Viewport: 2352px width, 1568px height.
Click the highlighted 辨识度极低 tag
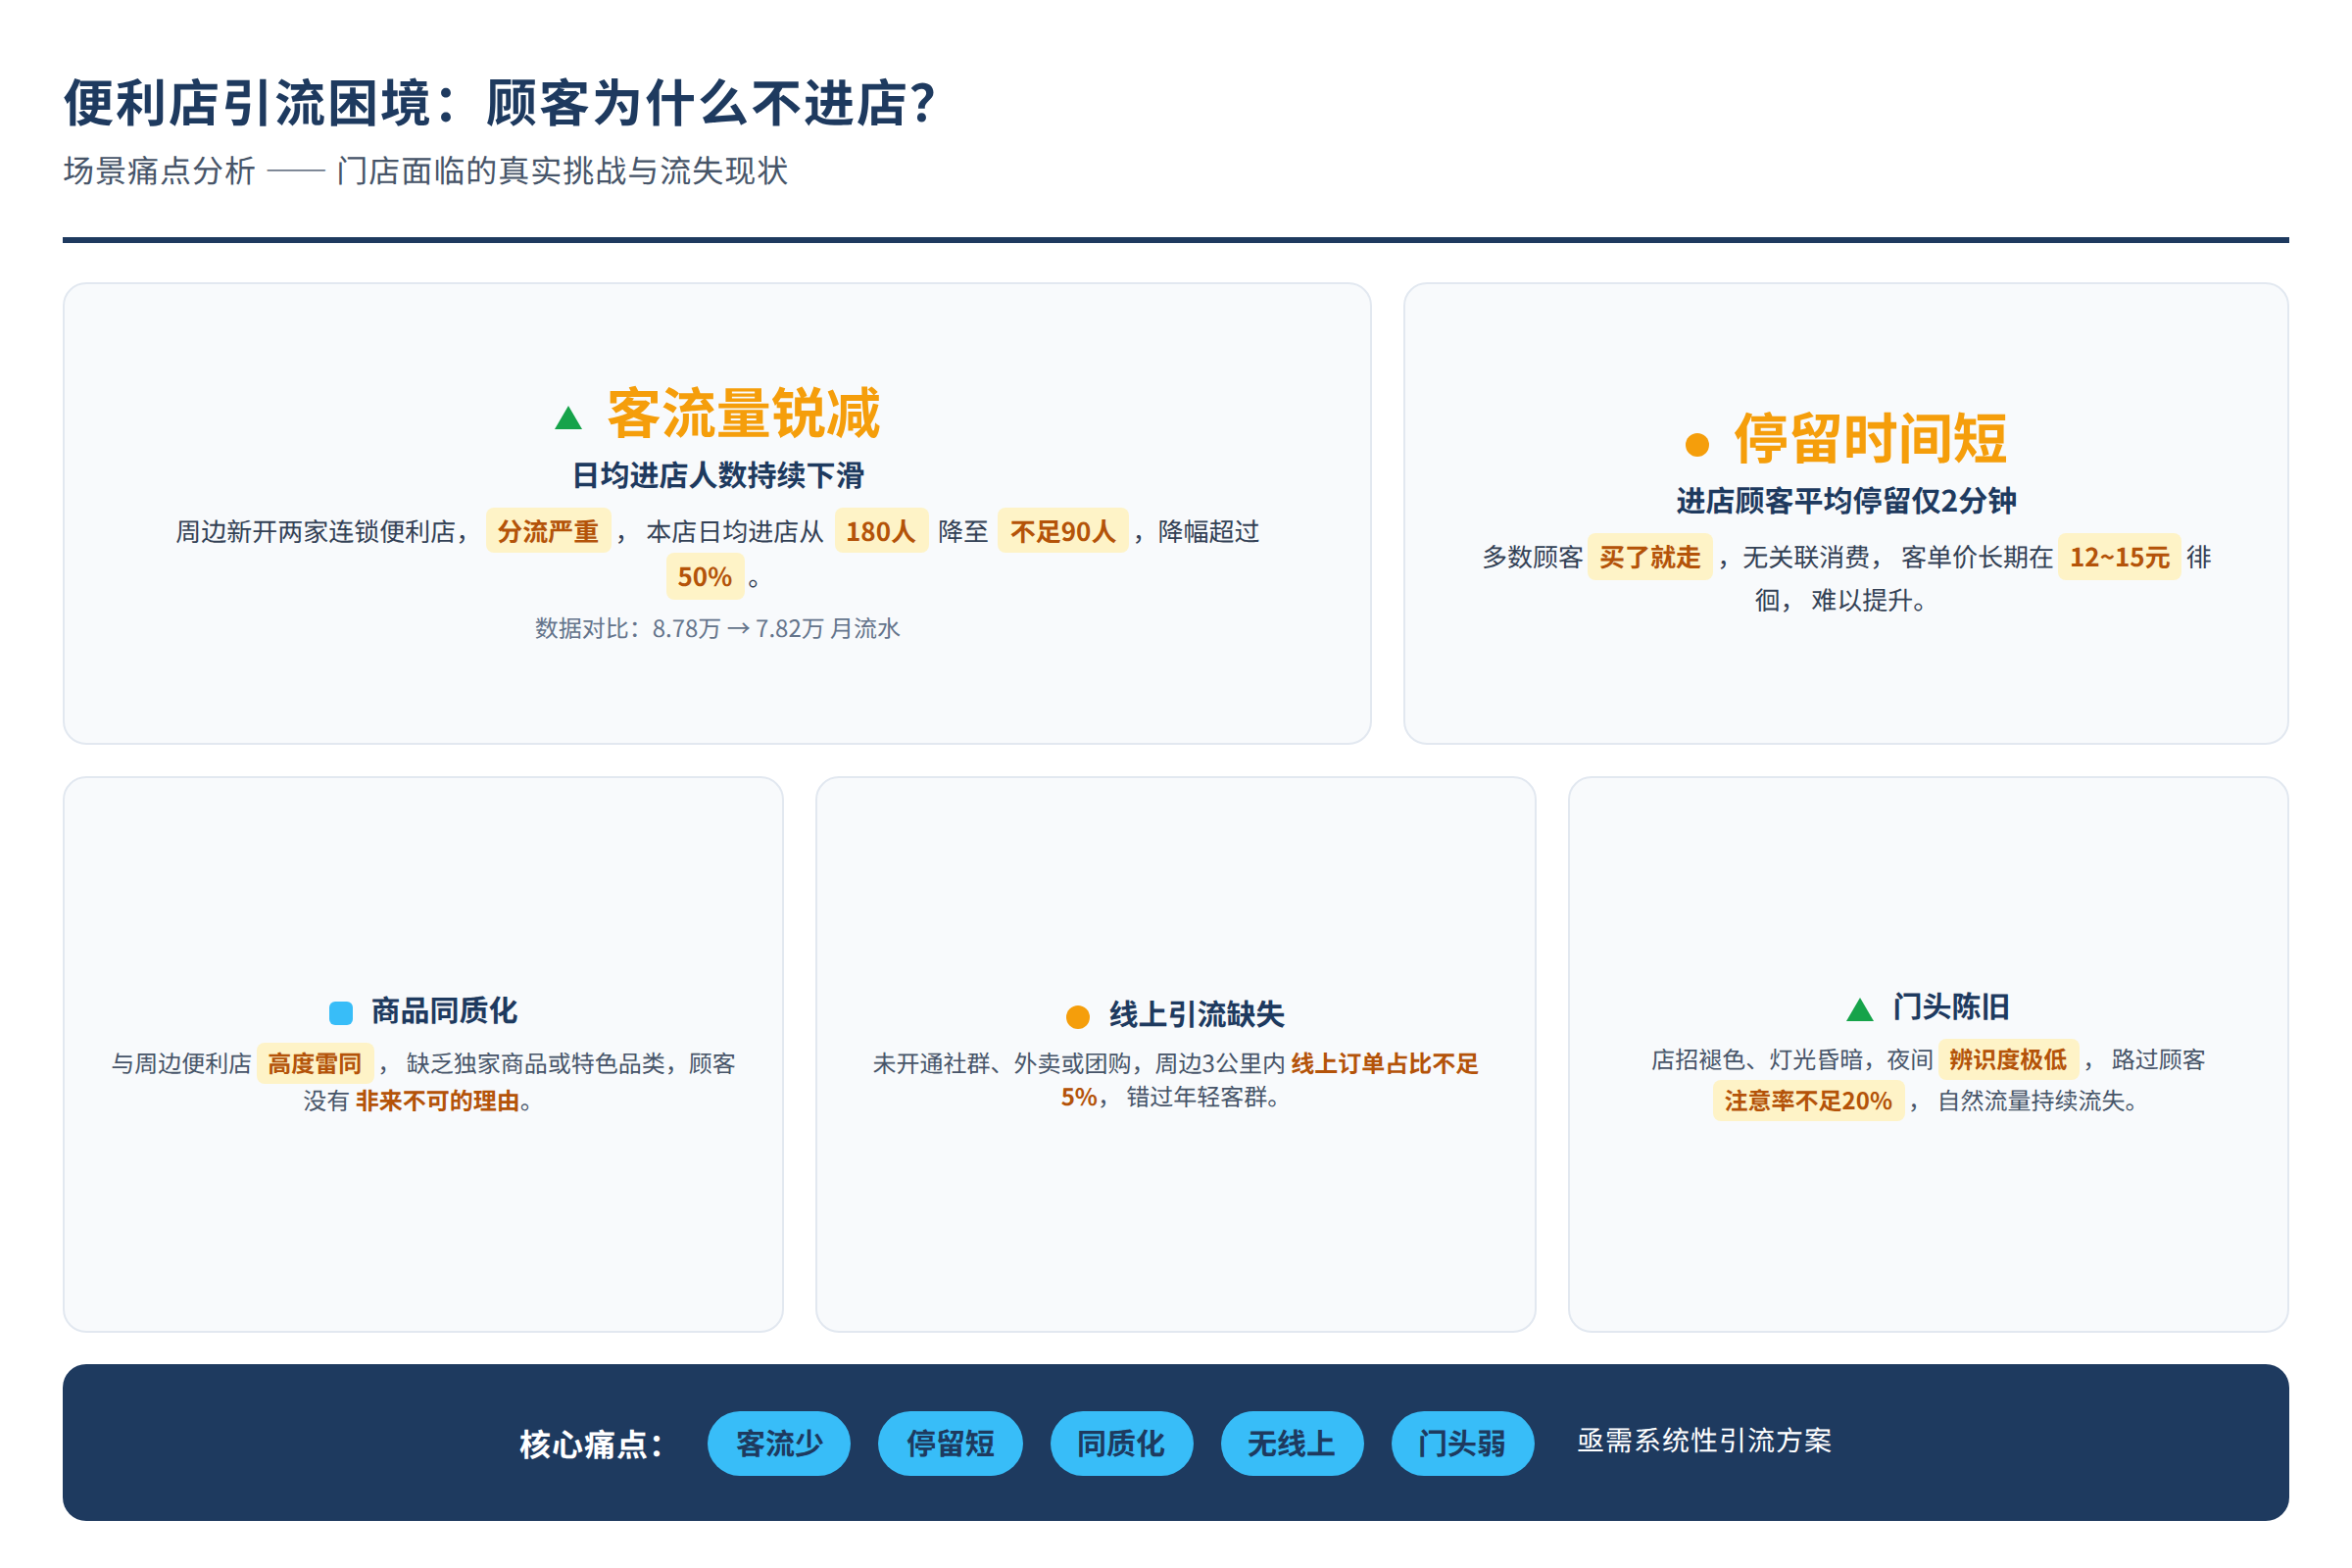(x=2008, y=1060)
